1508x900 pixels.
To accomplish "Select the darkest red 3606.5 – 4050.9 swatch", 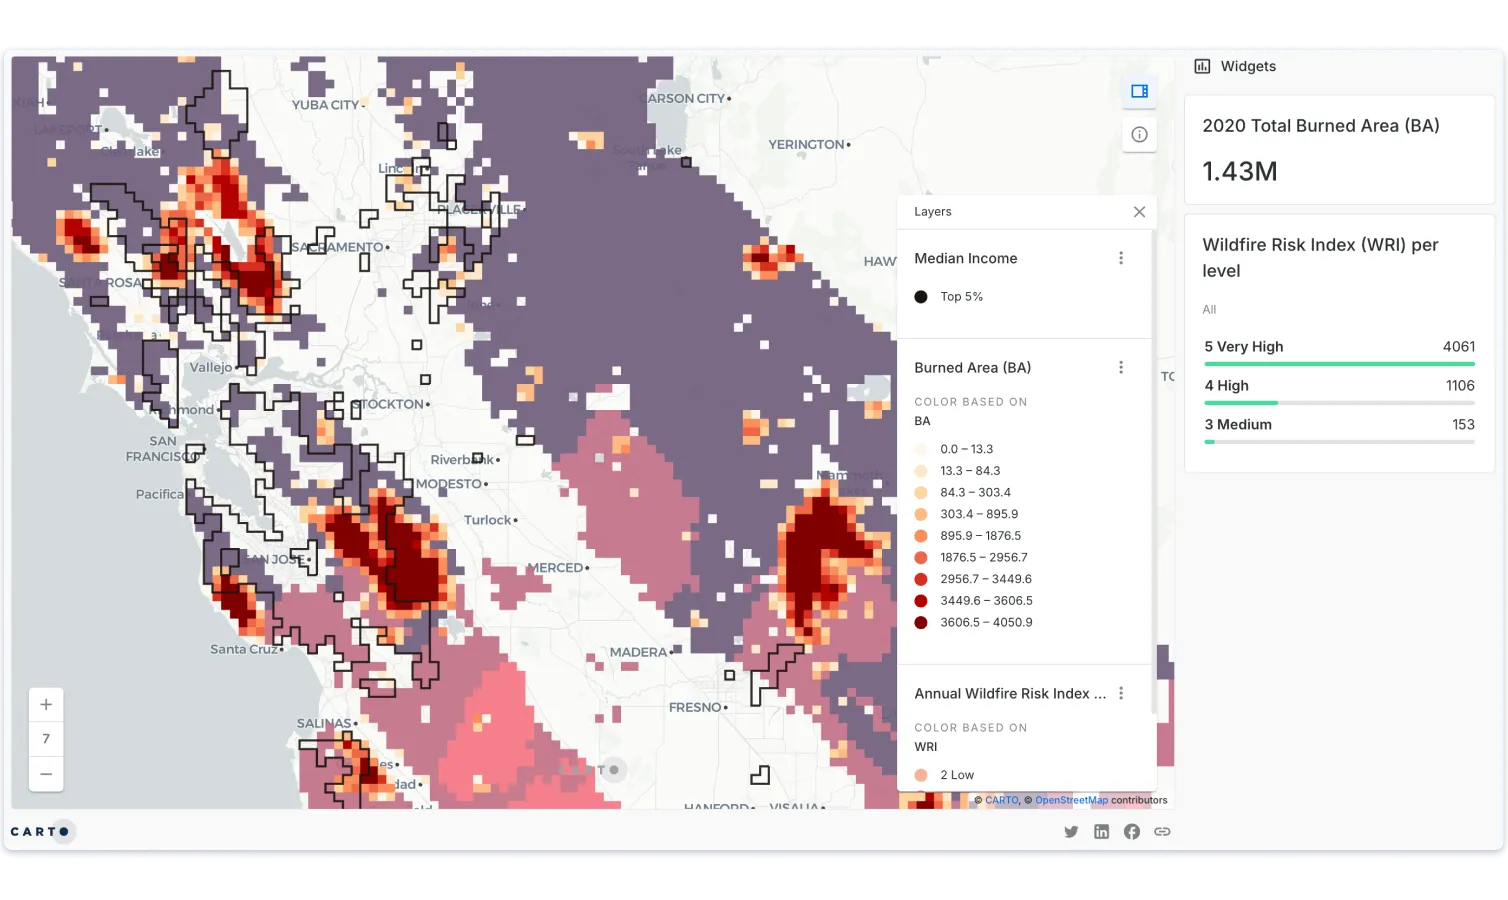I will (921, 622).
